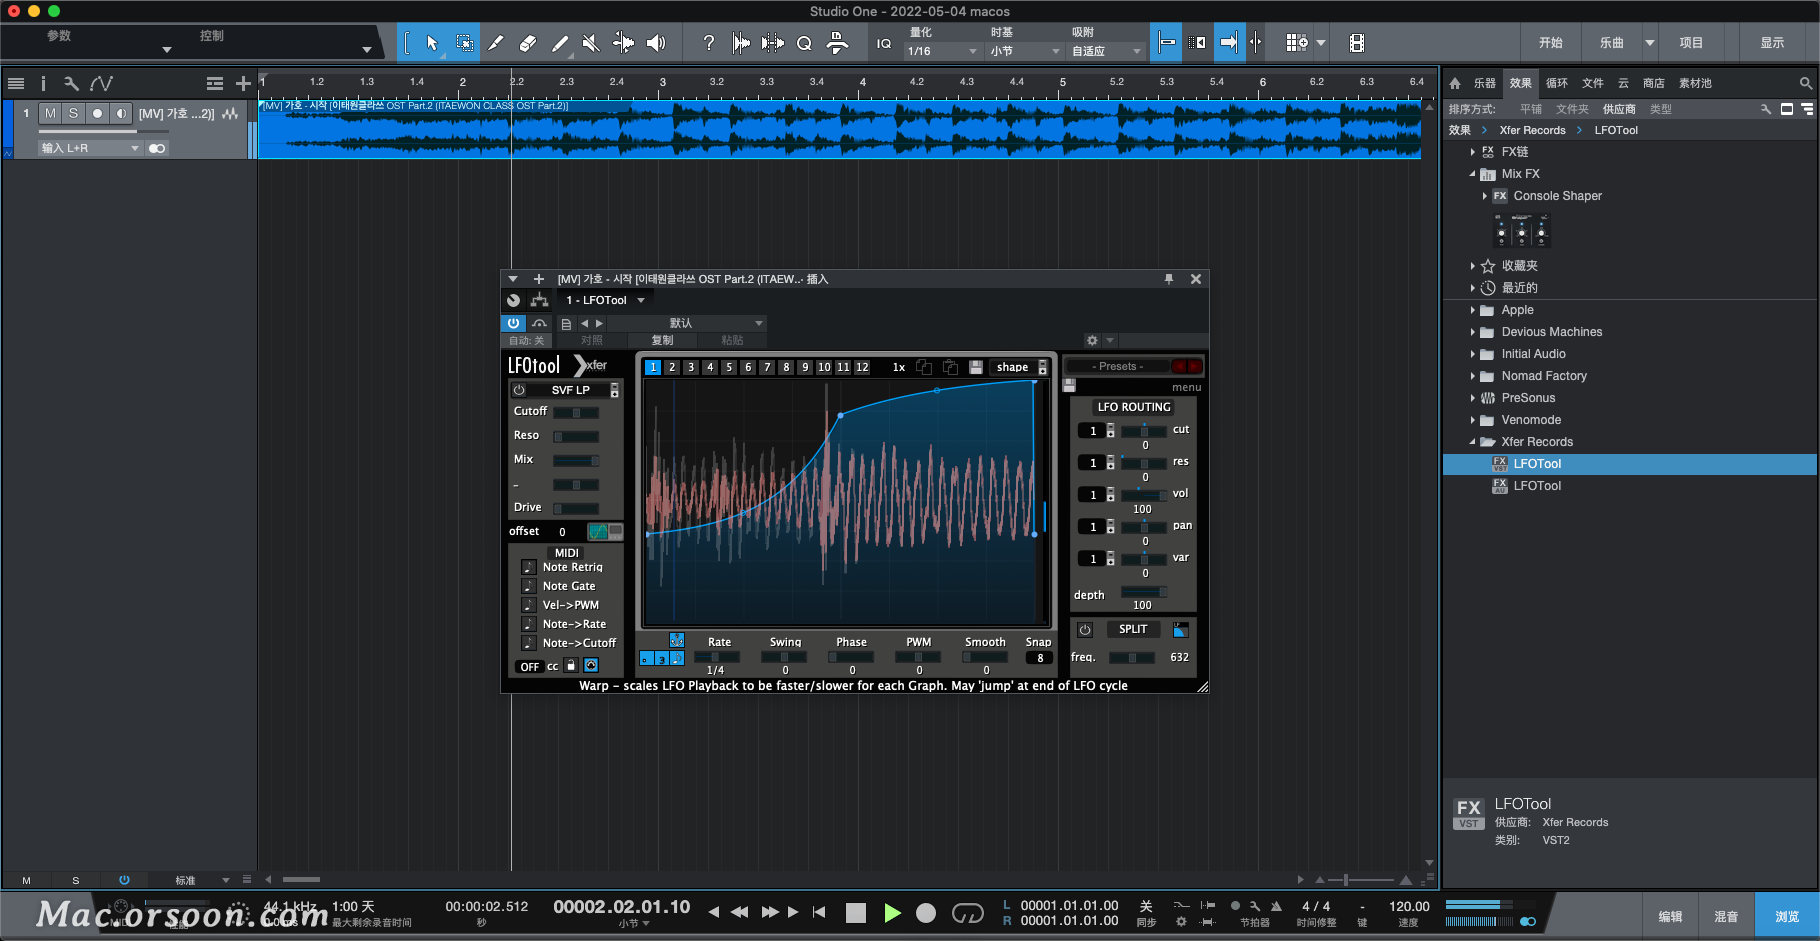Switch to 乐器 instruments tab in browser

(1485, 83)
